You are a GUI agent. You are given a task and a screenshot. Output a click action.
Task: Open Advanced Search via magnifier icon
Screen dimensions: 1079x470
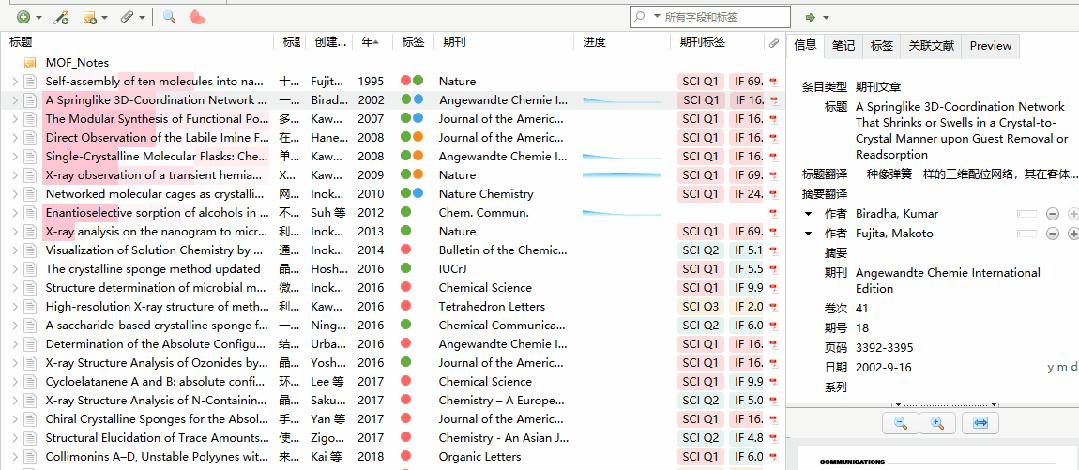pos(169,17)
